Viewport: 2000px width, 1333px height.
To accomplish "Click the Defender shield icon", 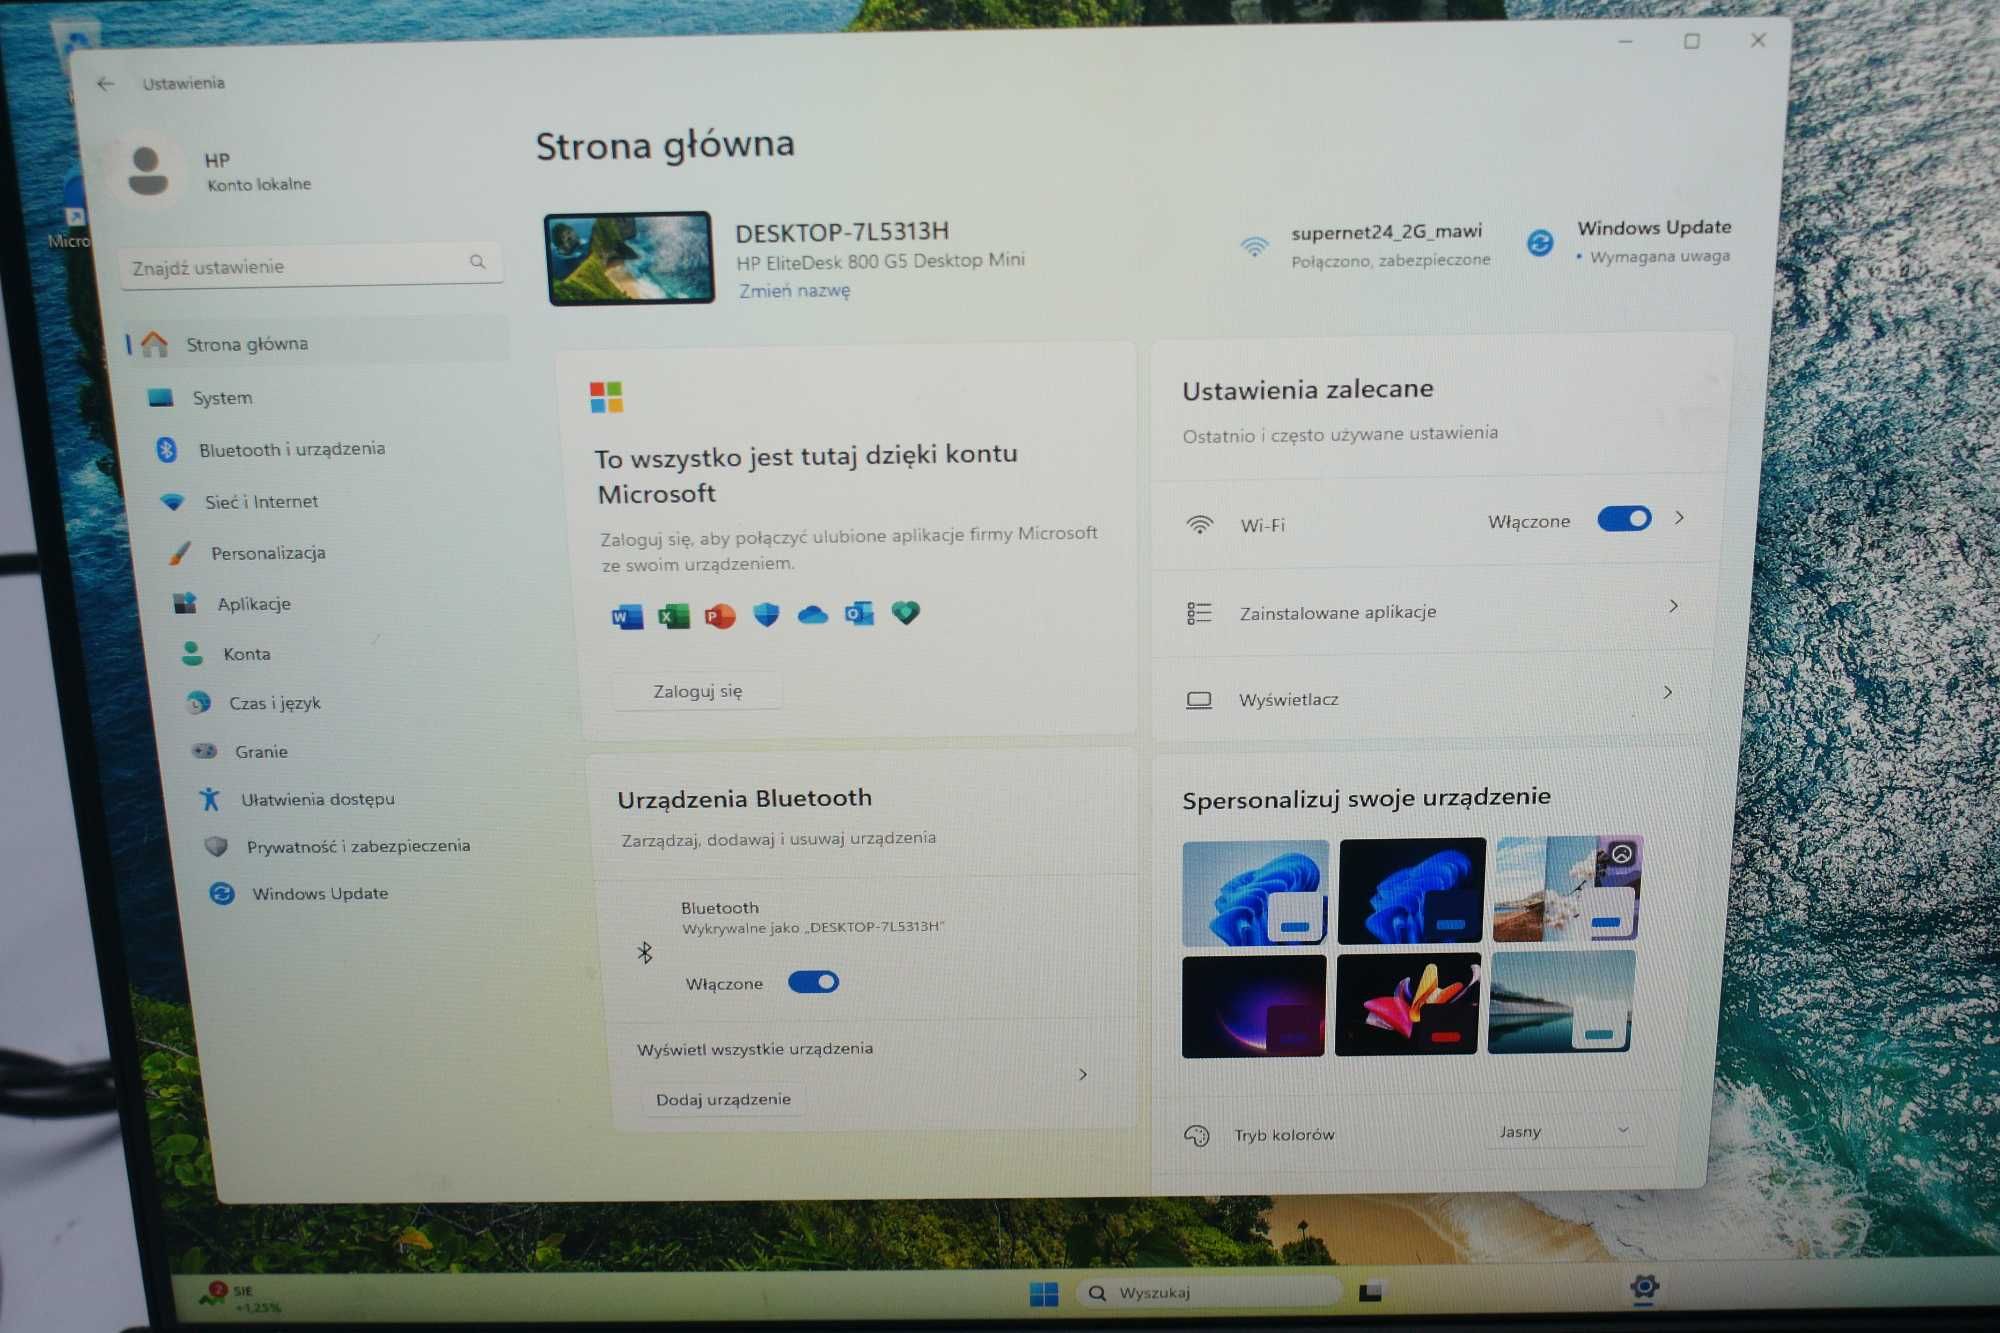I will (766, 615).
